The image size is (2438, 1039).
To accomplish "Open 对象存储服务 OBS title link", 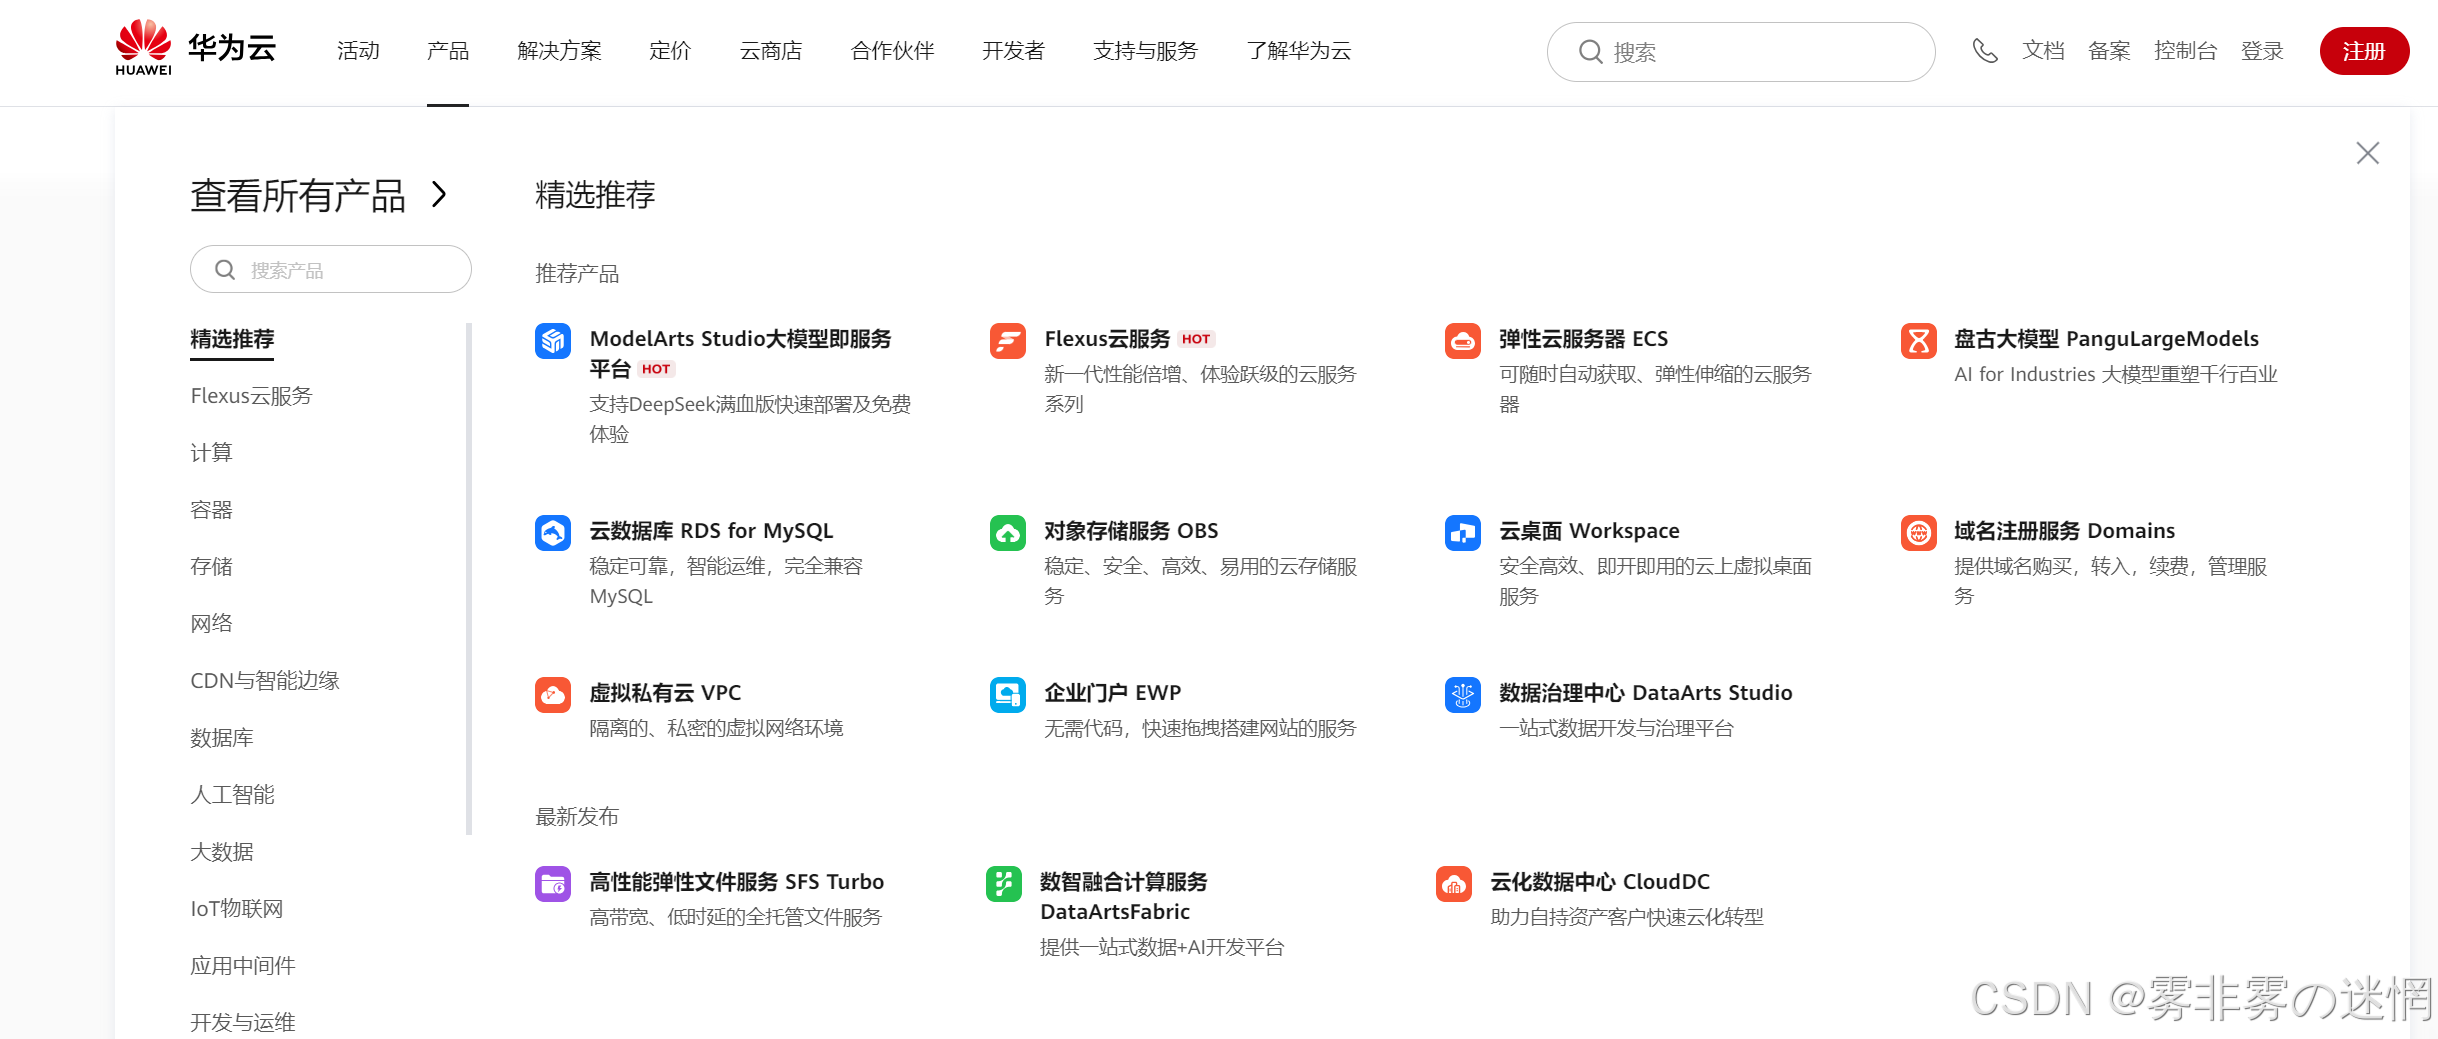I will (x=1131, y=531).
